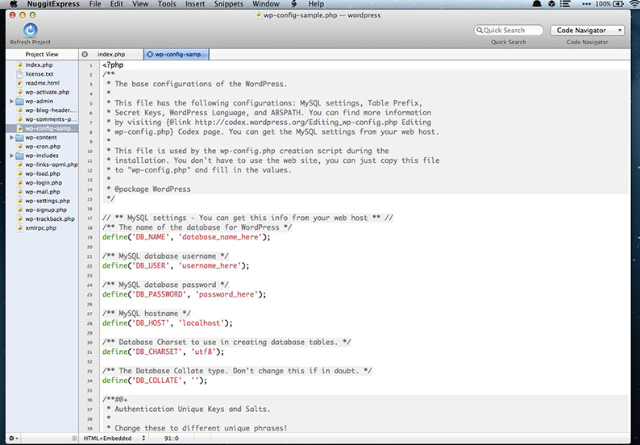This screenshot has width=640, height=445.
Task: Open the notification bell in menu bar
Action: 537,4
